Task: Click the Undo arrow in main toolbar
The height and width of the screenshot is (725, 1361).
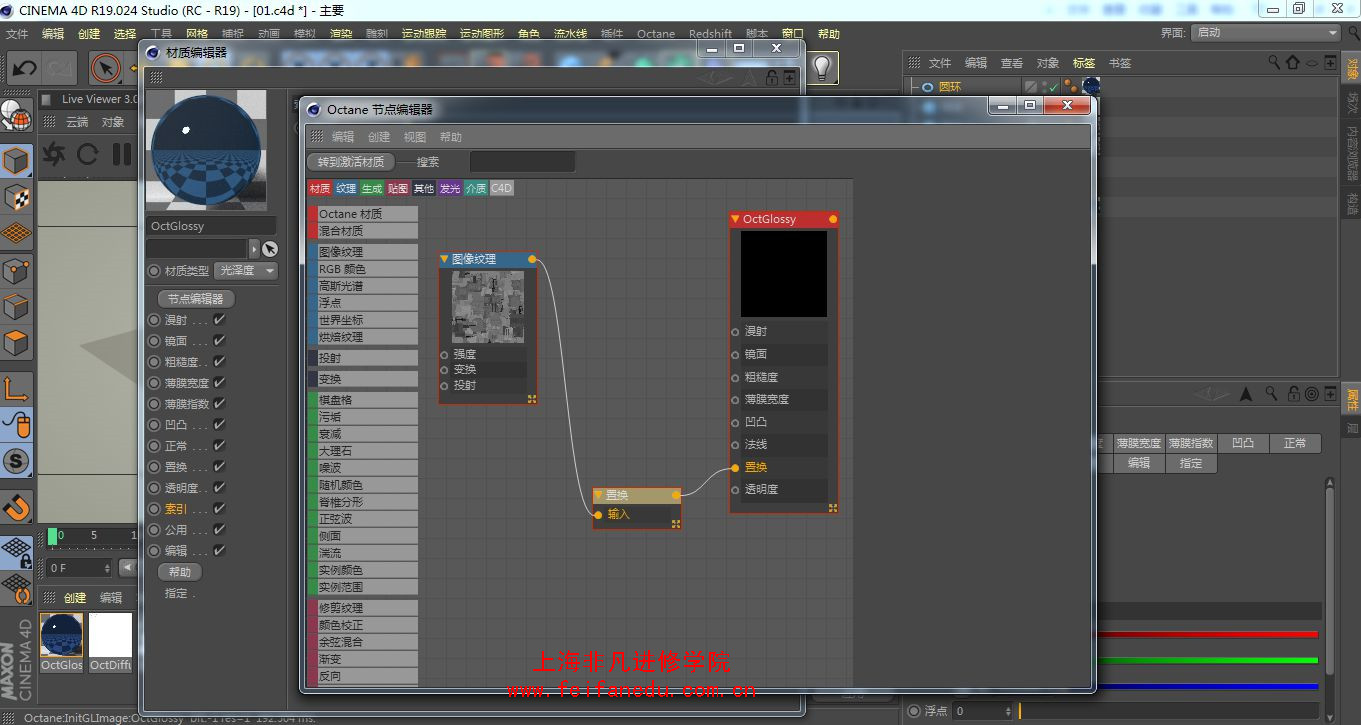Action: [24, 68]
